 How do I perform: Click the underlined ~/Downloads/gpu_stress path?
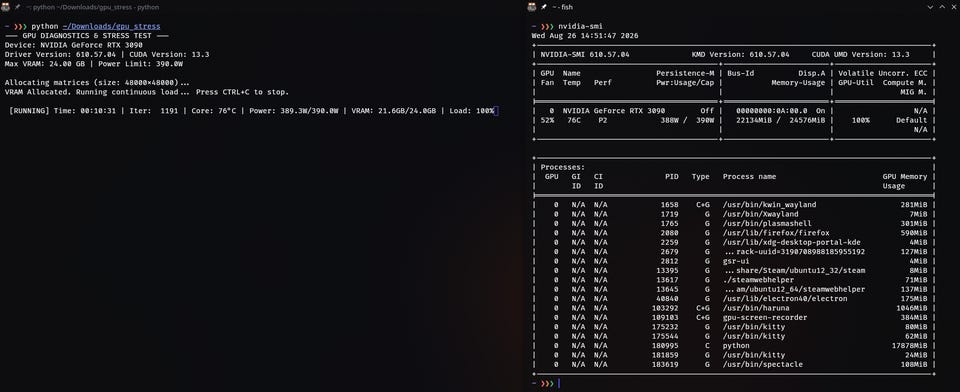tap(111, 26)
